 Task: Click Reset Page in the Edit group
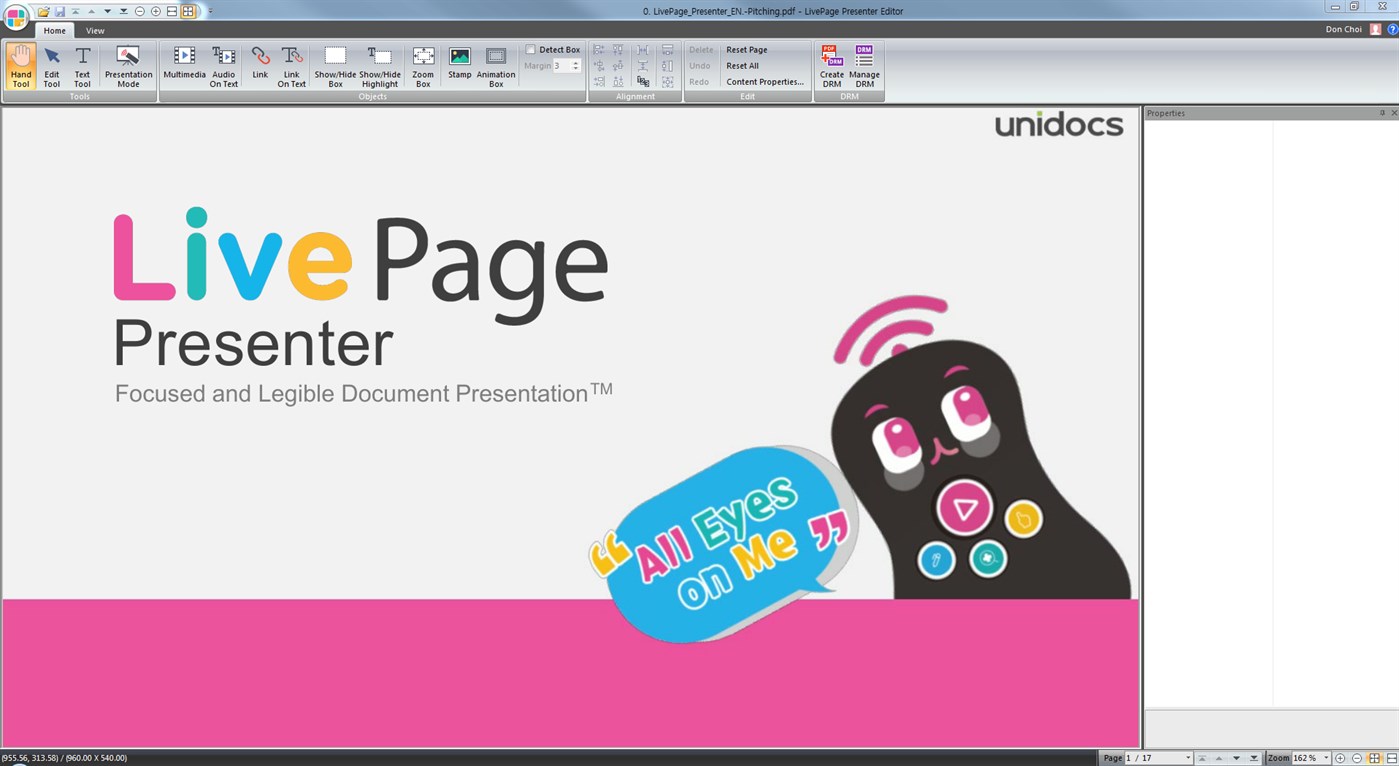tap(745, 49)
